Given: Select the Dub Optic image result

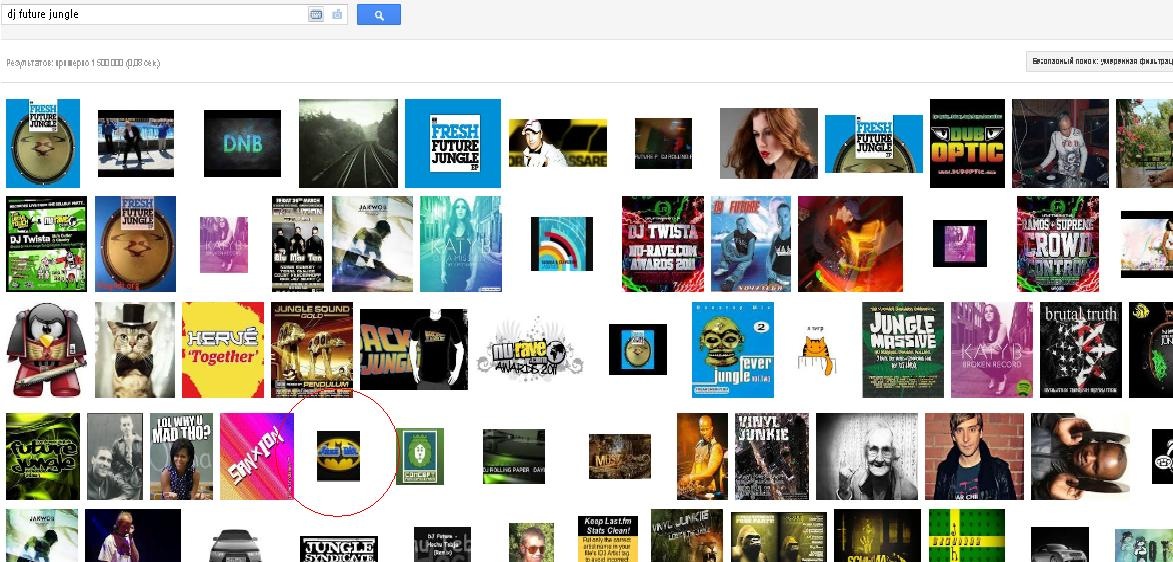Looking at the screenshot, I should tap(966, 143).
